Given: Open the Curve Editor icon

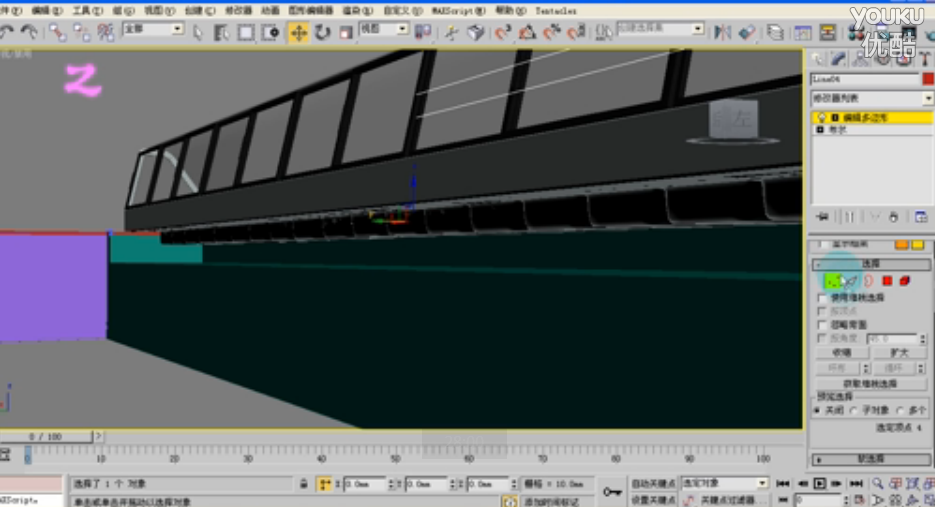Looking at the screenshot, I should (803, 32).
